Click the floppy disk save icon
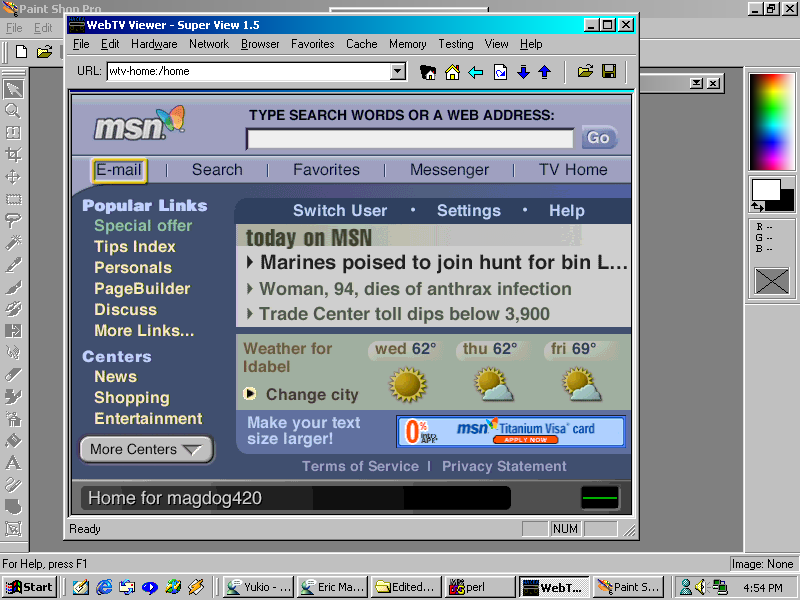Viewport: 800px width, 600px height. pyautogui.click(x=608, y=72)
